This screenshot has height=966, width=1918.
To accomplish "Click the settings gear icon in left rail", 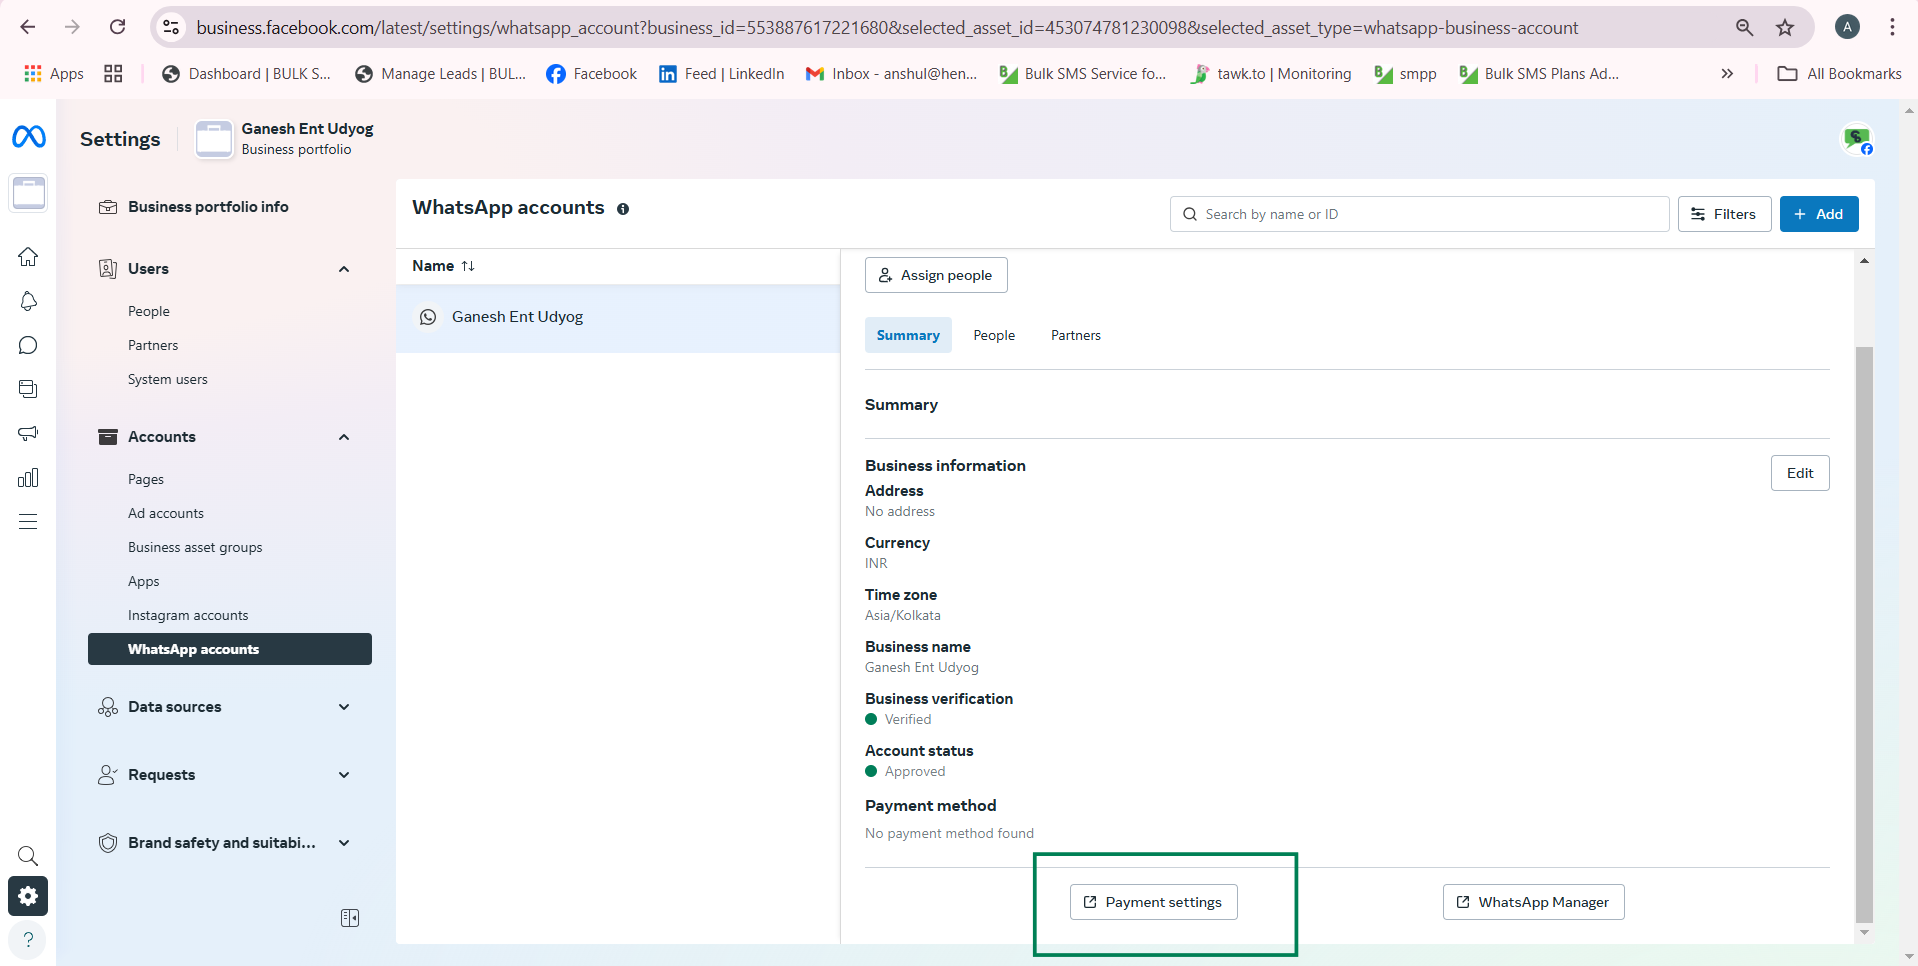I will (28, 896).
